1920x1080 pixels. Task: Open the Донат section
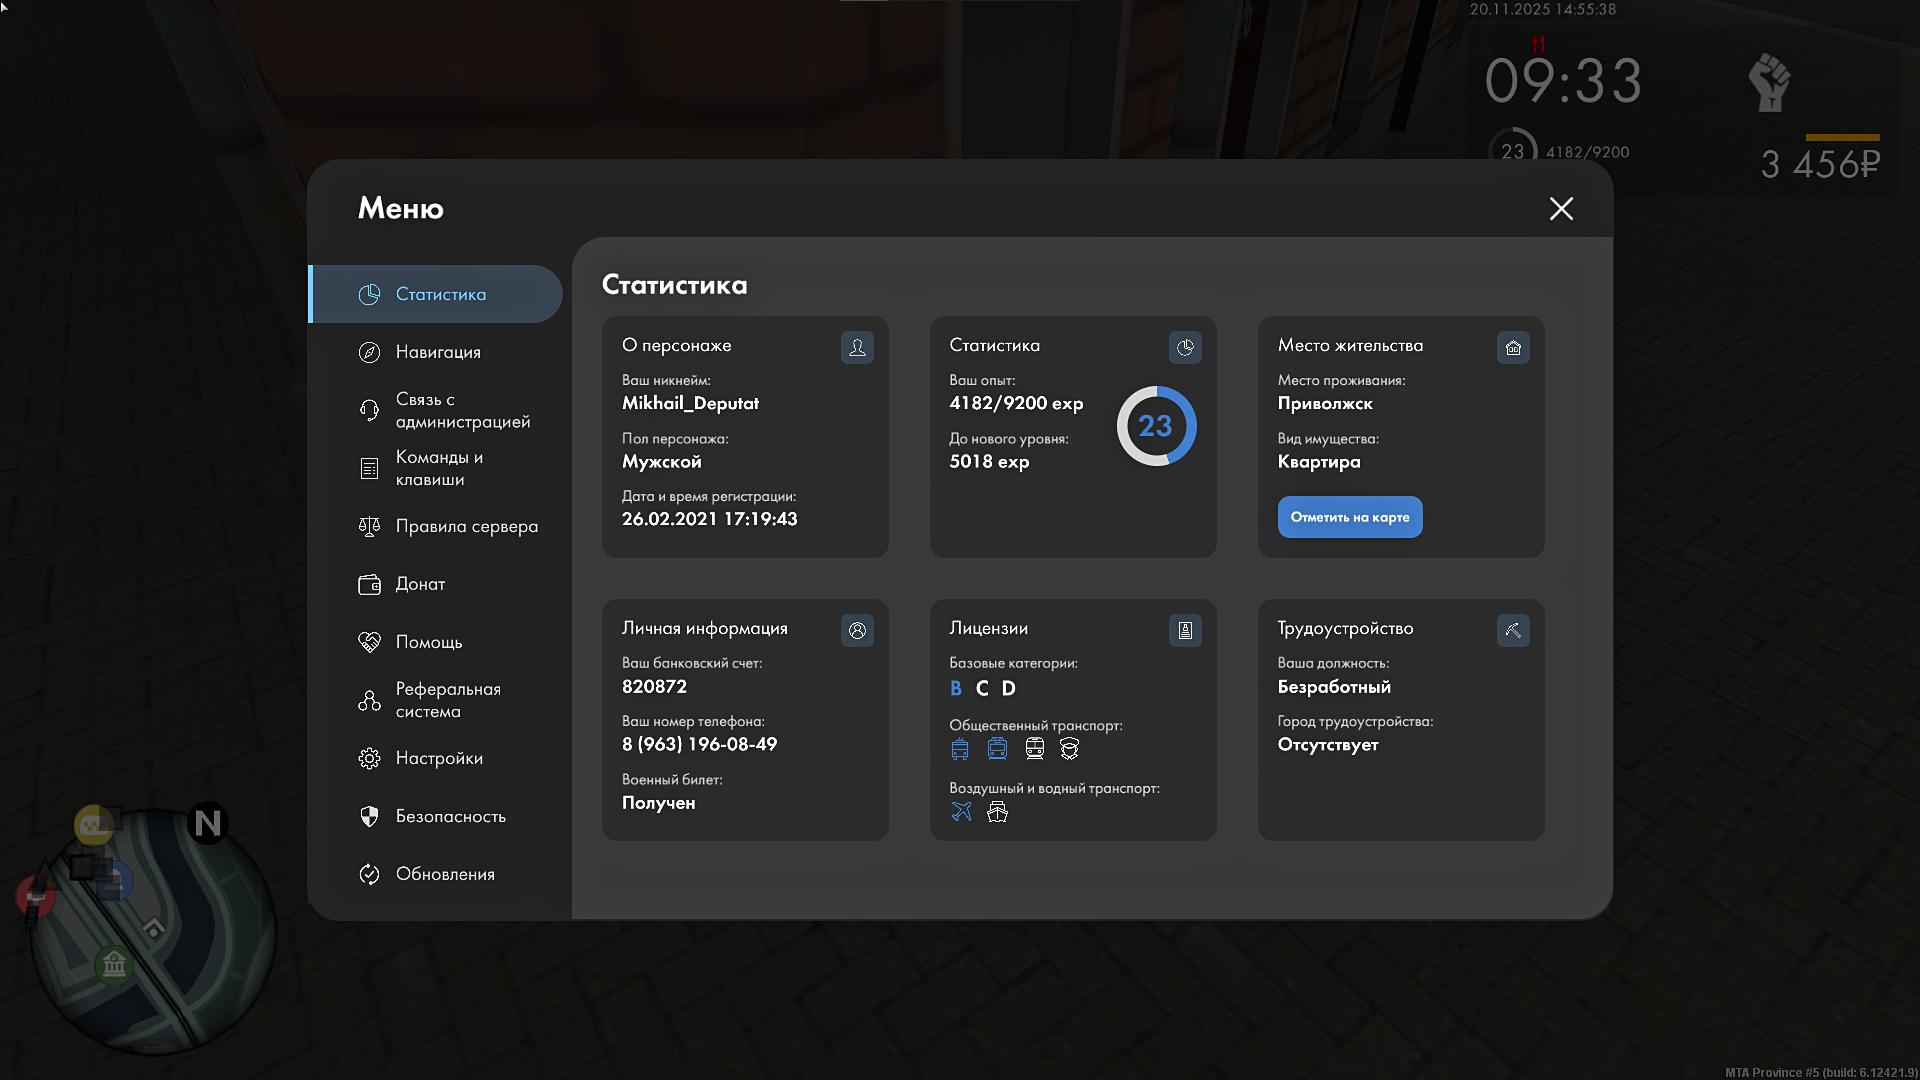(419, 584)
